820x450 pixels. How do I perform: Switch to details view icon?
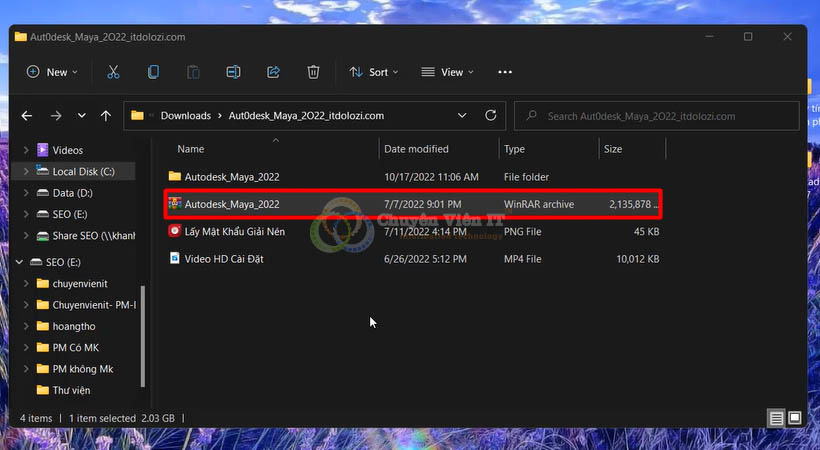pos(776,417)
